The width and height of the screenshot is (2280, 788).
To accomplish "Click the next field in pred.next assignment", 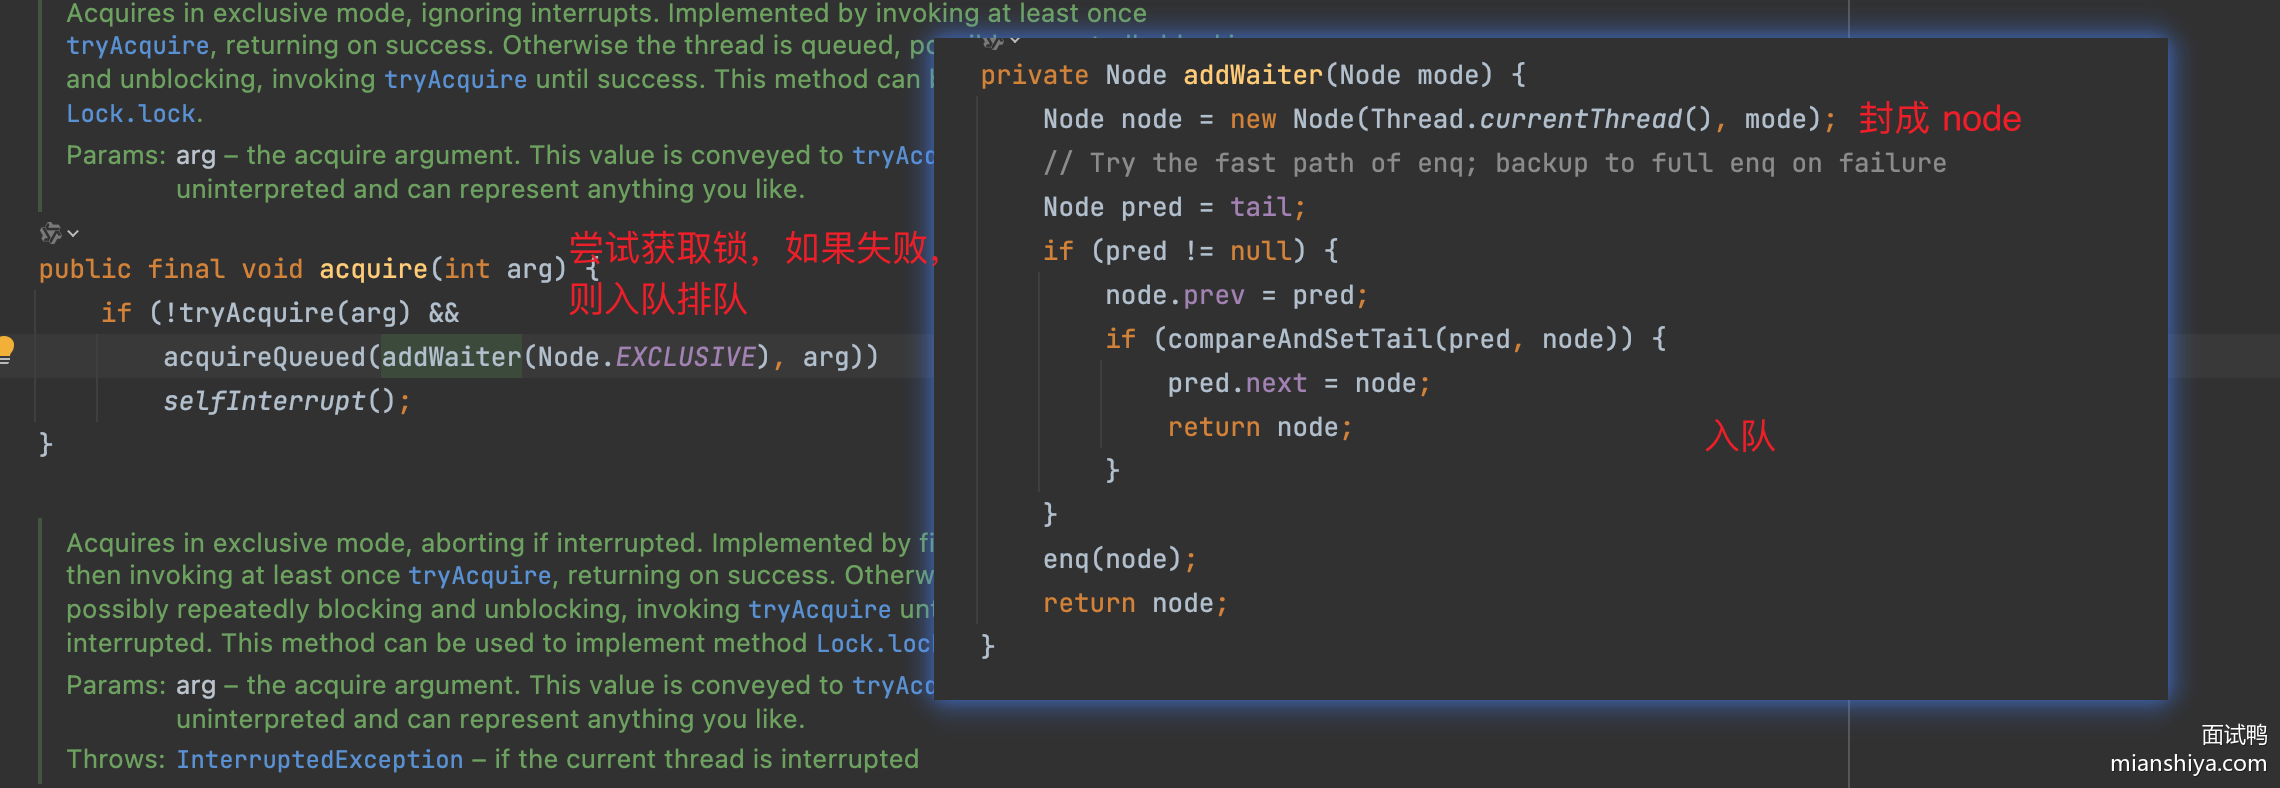I will click(1276, 383).
